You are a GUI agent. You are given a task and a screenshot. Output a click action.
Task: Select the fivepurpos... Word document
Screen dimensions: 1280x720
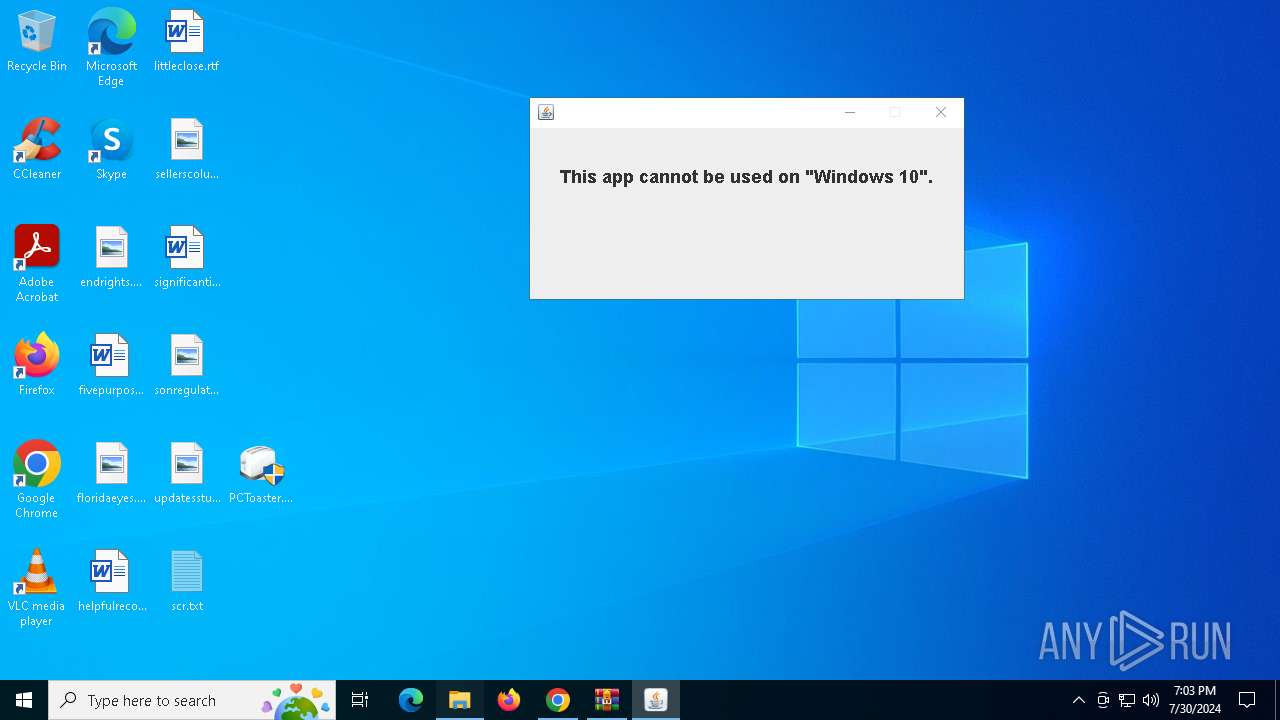111,366
